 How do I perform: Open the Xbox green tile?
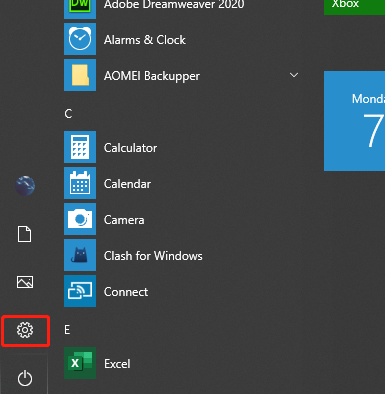pos(354,7)
